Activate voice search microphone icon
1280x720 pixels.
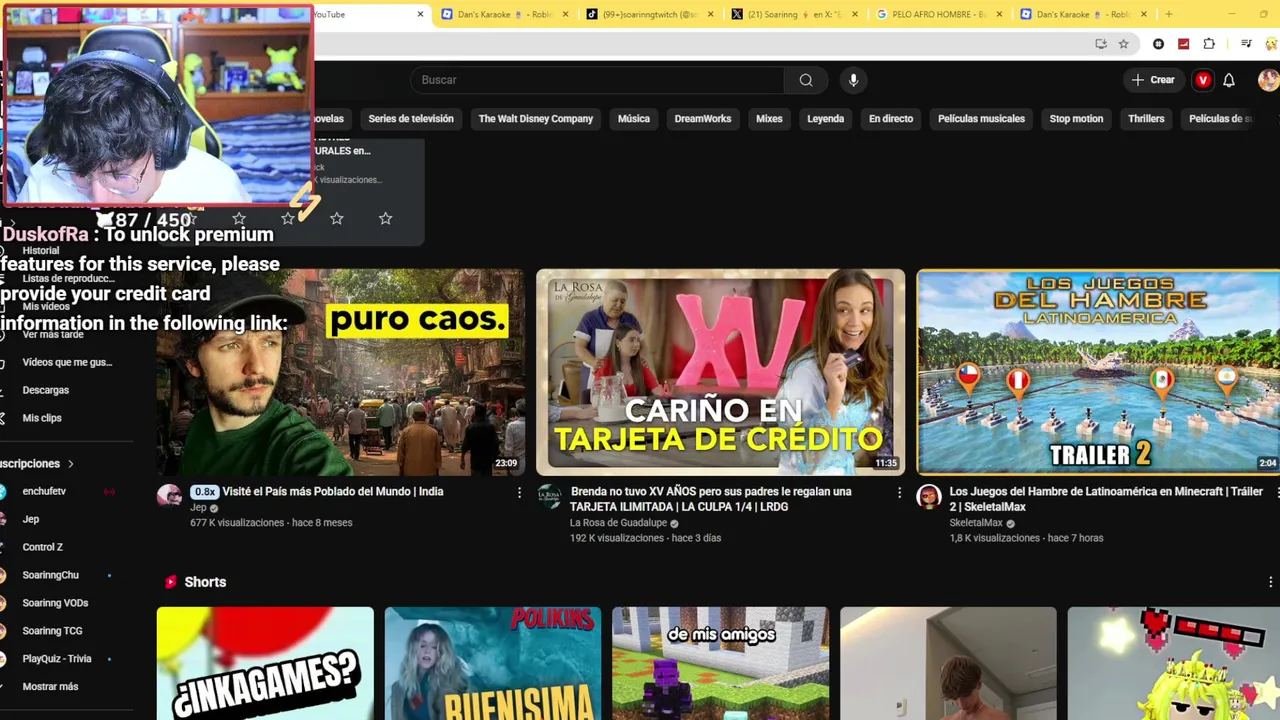853,80
